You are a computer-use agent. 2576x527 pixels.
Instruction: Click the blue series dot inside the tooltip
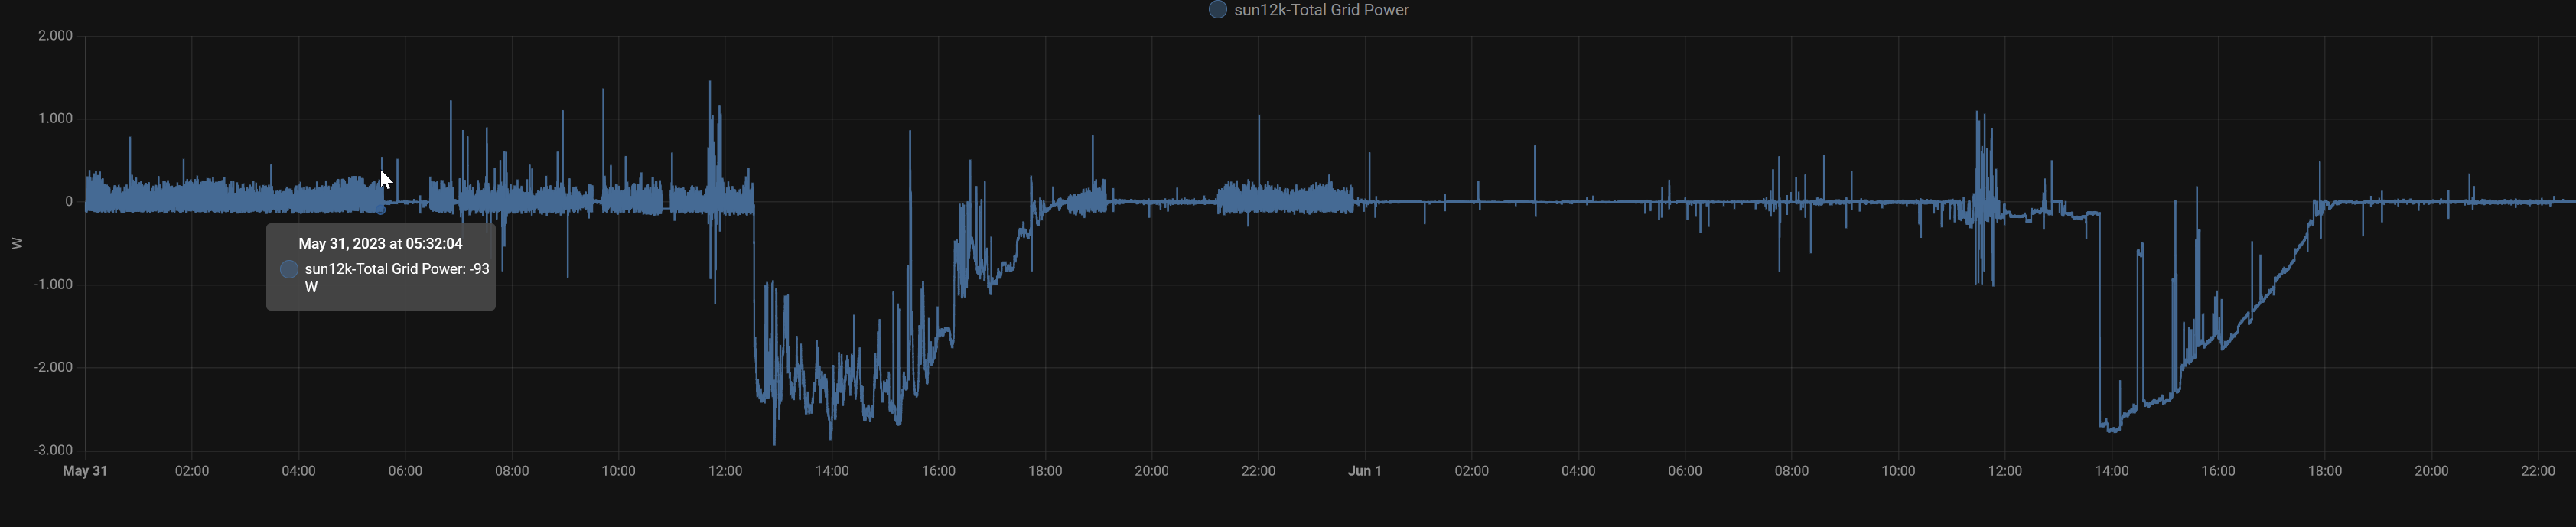(289, 269)
